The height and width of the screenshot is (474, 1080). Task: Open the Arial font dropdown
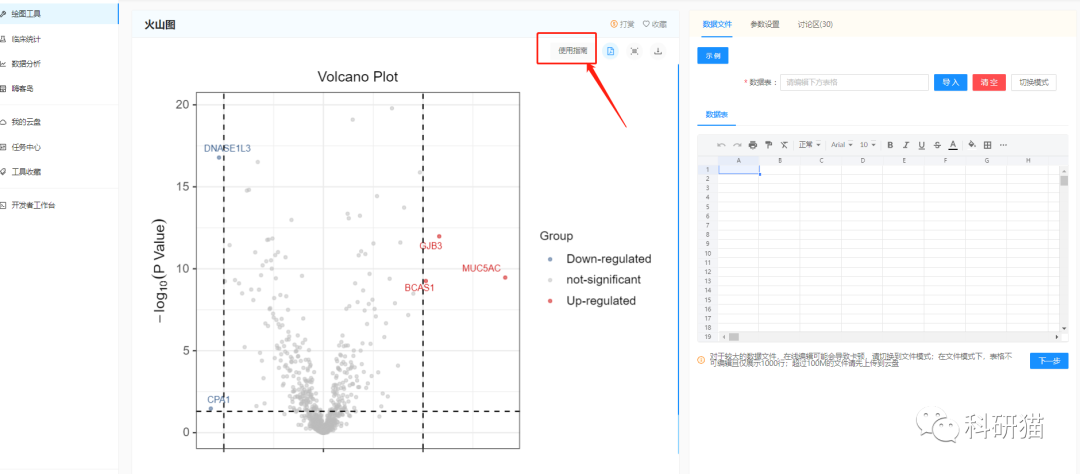tap(842, 145)
